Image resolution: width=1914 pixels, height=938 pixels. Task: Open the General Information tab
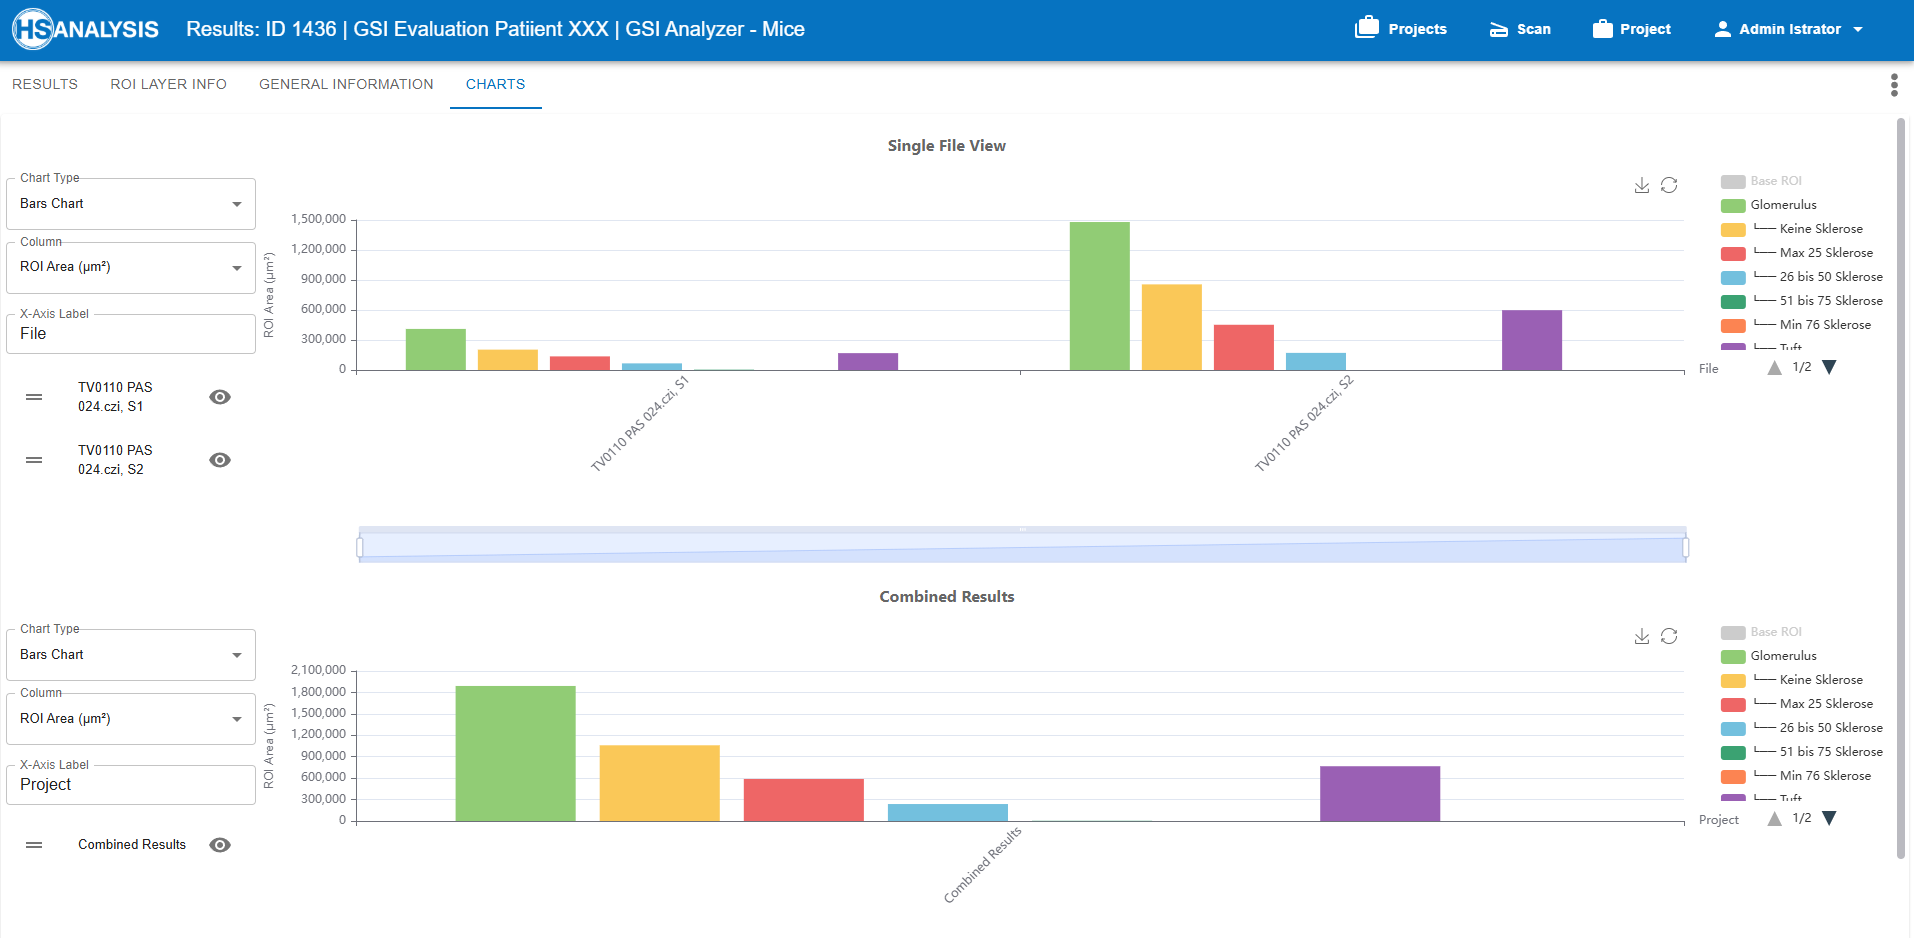[346, 85]
